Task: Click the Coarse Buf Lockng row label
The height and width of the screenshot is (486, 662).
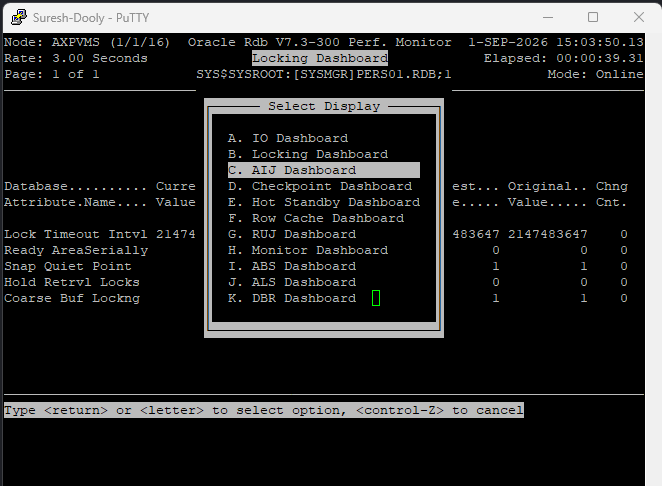Action: point(72,299)
